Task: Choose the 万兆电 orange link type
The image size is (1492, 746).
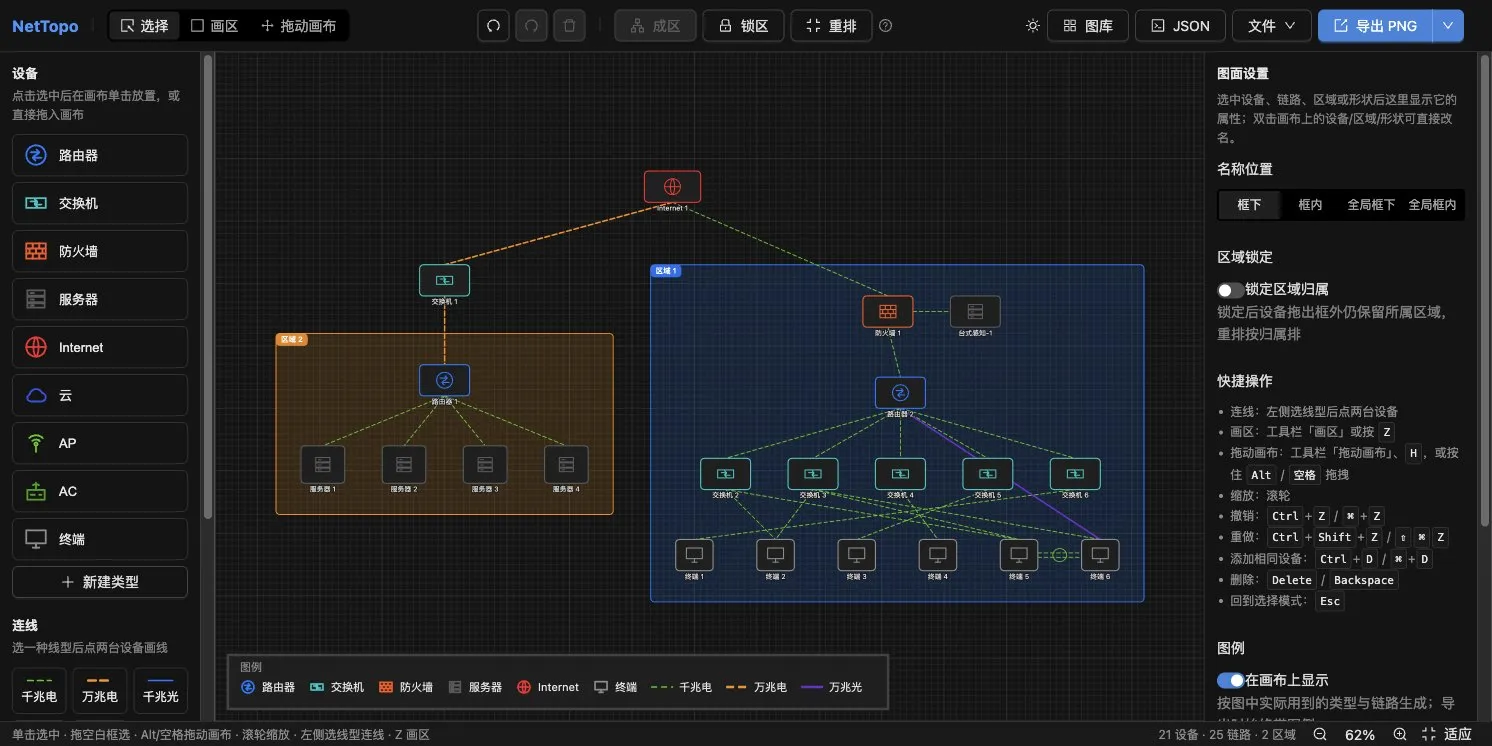Action: [x=100, y=691]
